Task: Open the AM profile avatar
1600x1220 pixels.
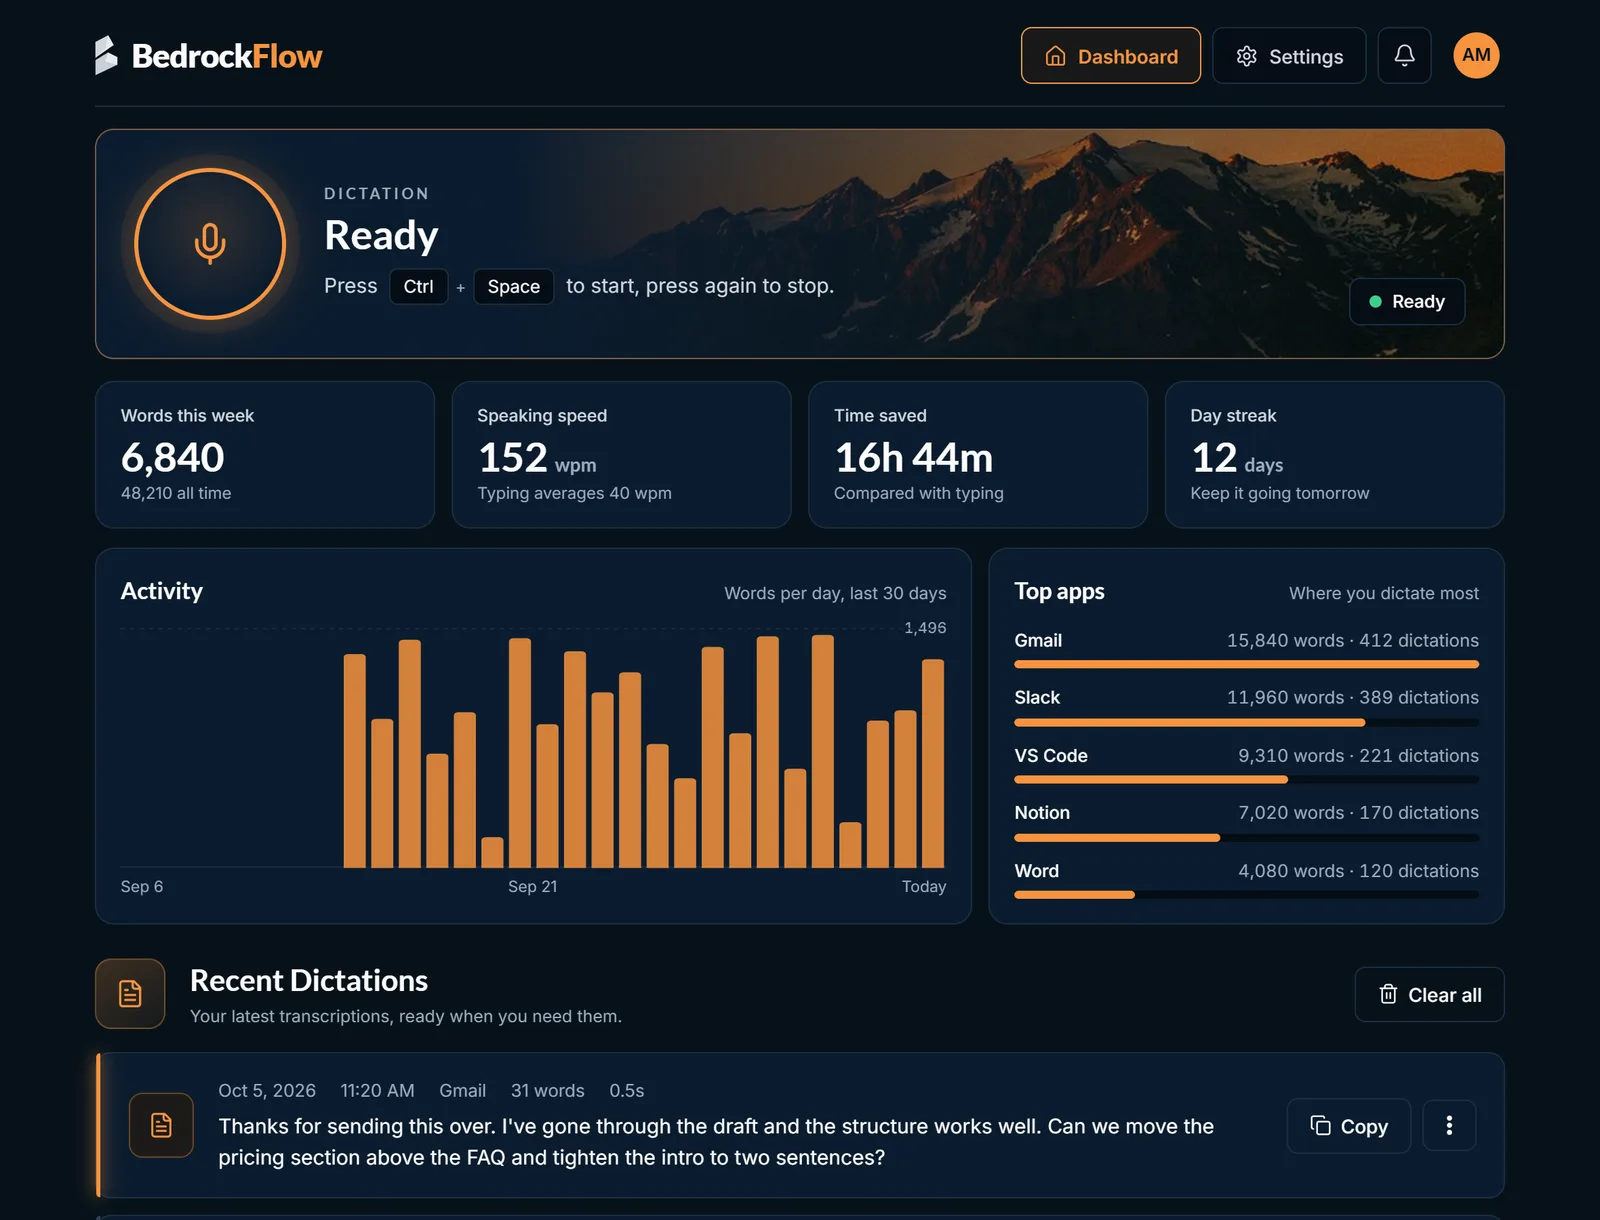Action: coord(1476,55)
